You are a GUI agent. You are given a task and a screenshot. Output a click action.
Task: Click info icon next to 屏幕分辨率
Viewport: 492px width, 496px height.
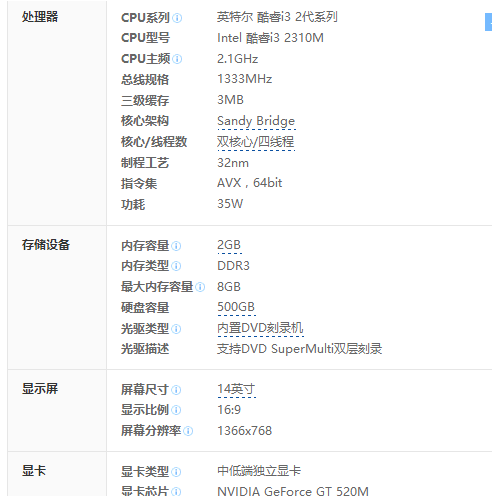click(188, 431)
